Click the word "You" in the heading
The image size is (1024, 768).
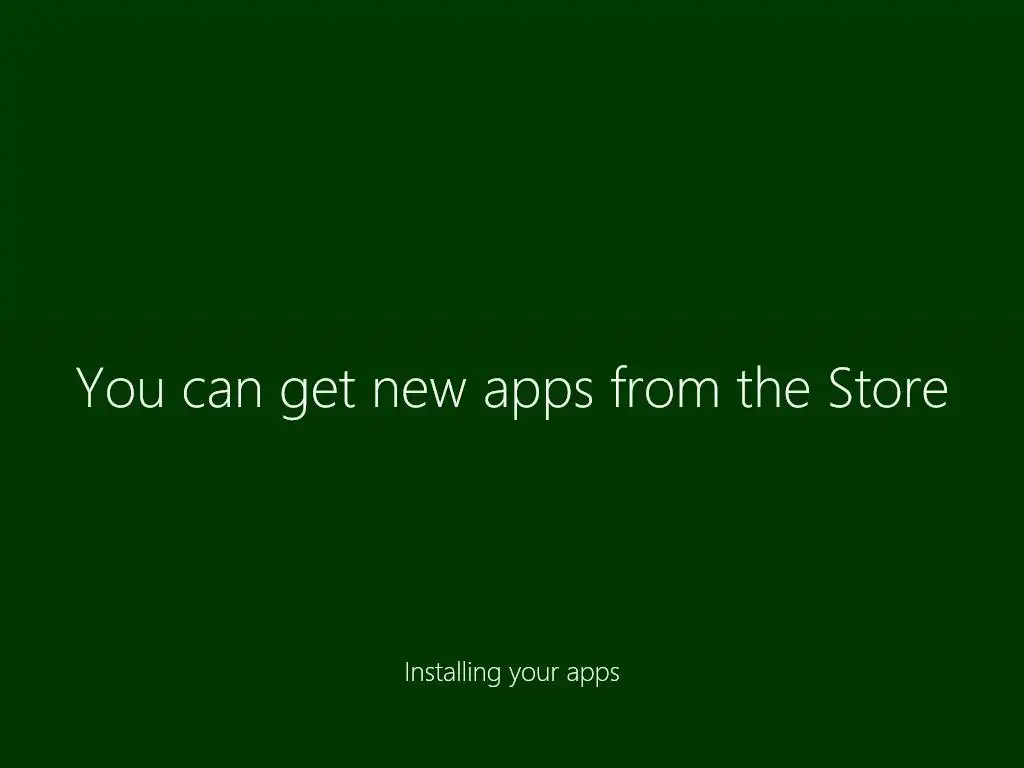click(x=120, y=388)
